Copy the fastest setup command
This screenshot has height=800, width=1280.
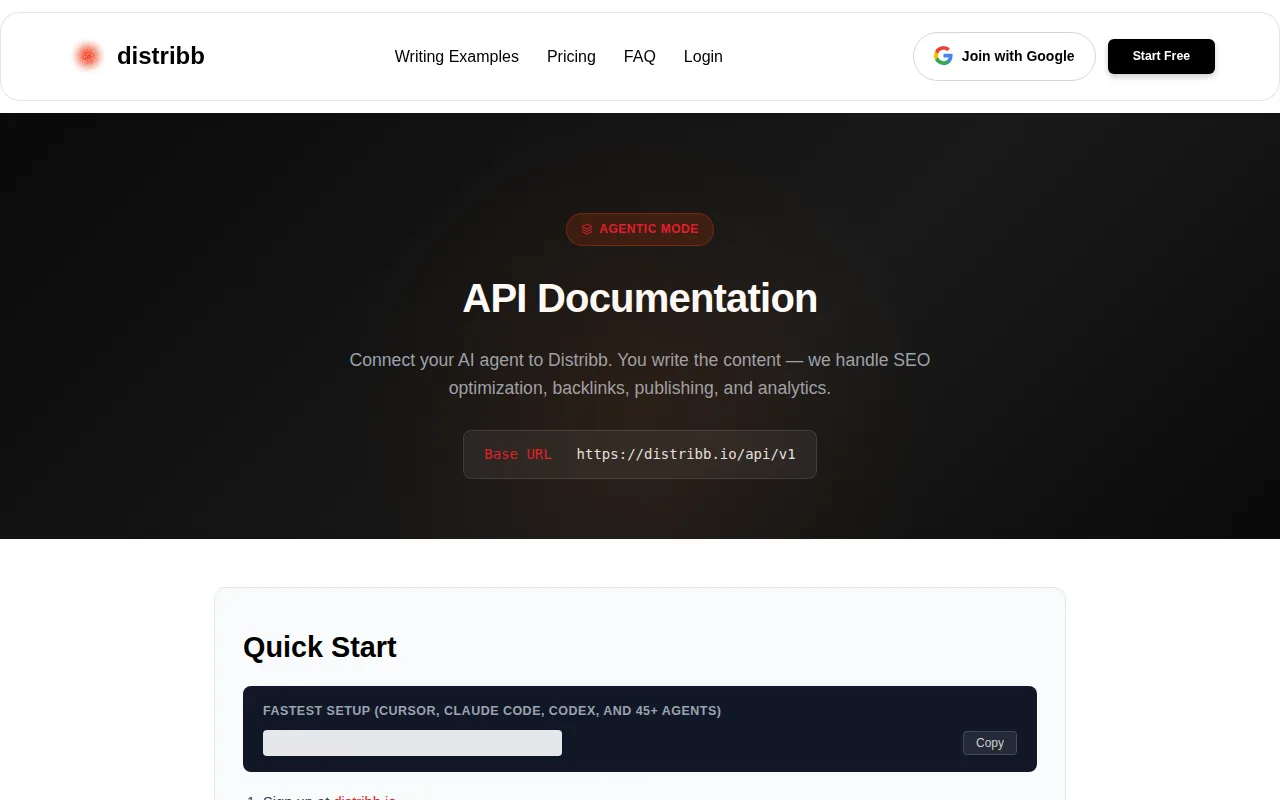coord(990,743)
